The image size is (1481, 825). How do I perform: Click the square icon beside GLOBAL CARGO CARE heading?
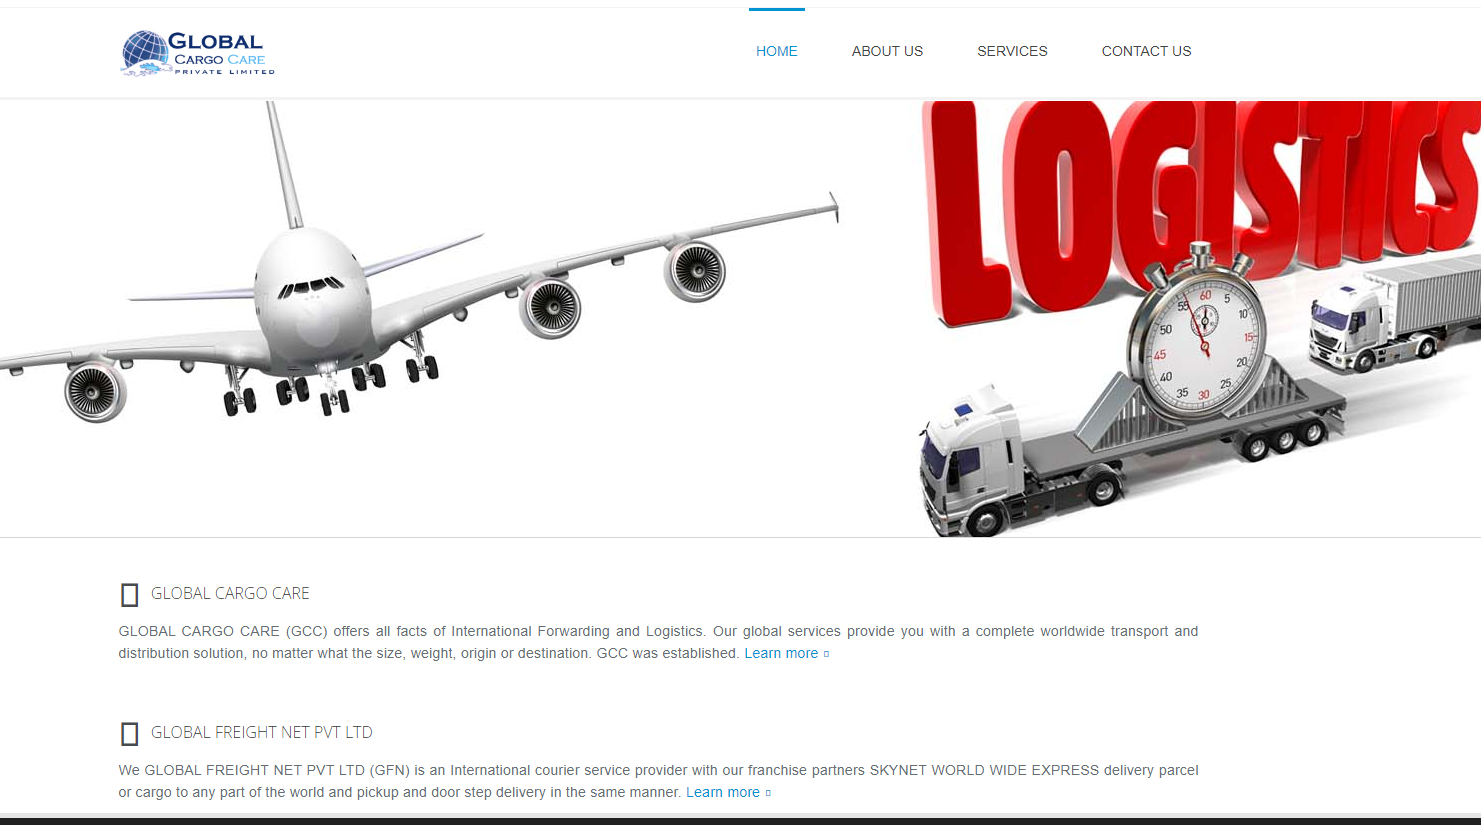(x=129, y=595)
